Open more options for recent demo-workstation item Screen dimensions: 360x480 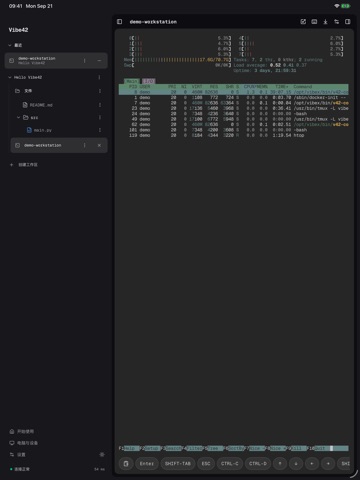84,61
